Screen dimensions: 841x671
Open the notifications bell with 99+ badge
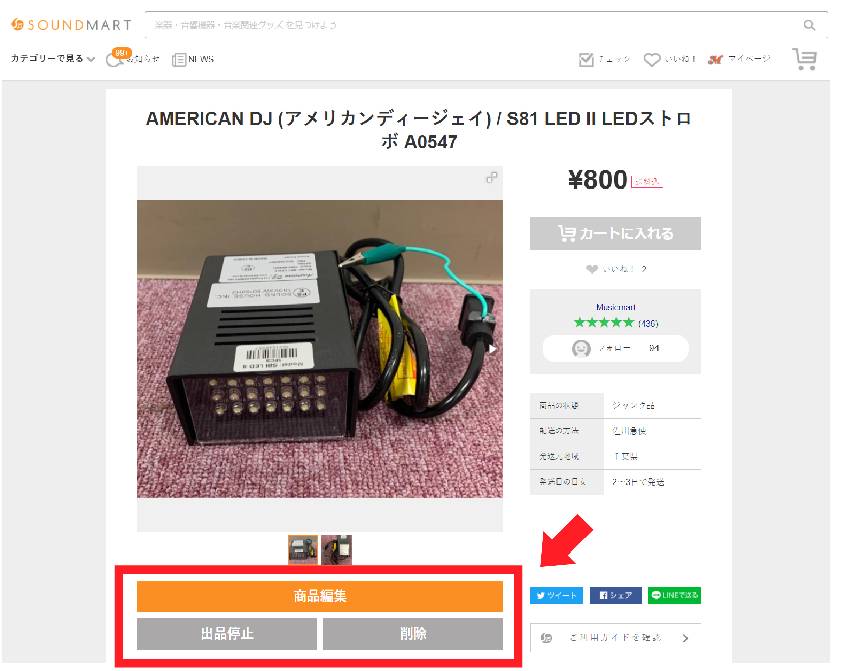pyautogui.click(x=113, y=59)
